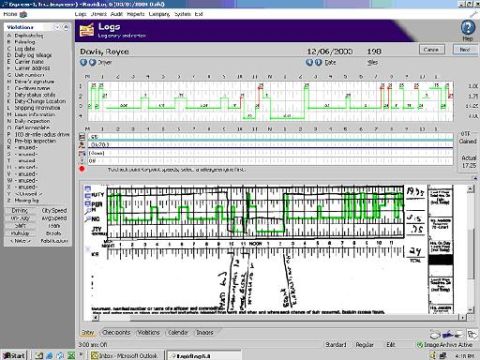The height and width of the screenshot is (360, 480).
Task: Select the top image tool icon
Action: [88, 189]
